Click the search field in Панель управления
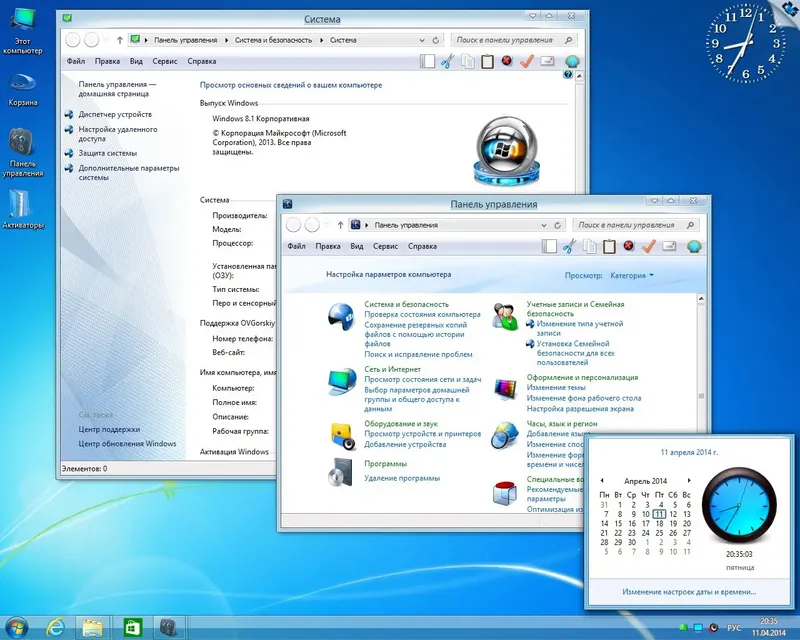Image resolution: width=800 pixels, height=640 pixels. (635, 226)
